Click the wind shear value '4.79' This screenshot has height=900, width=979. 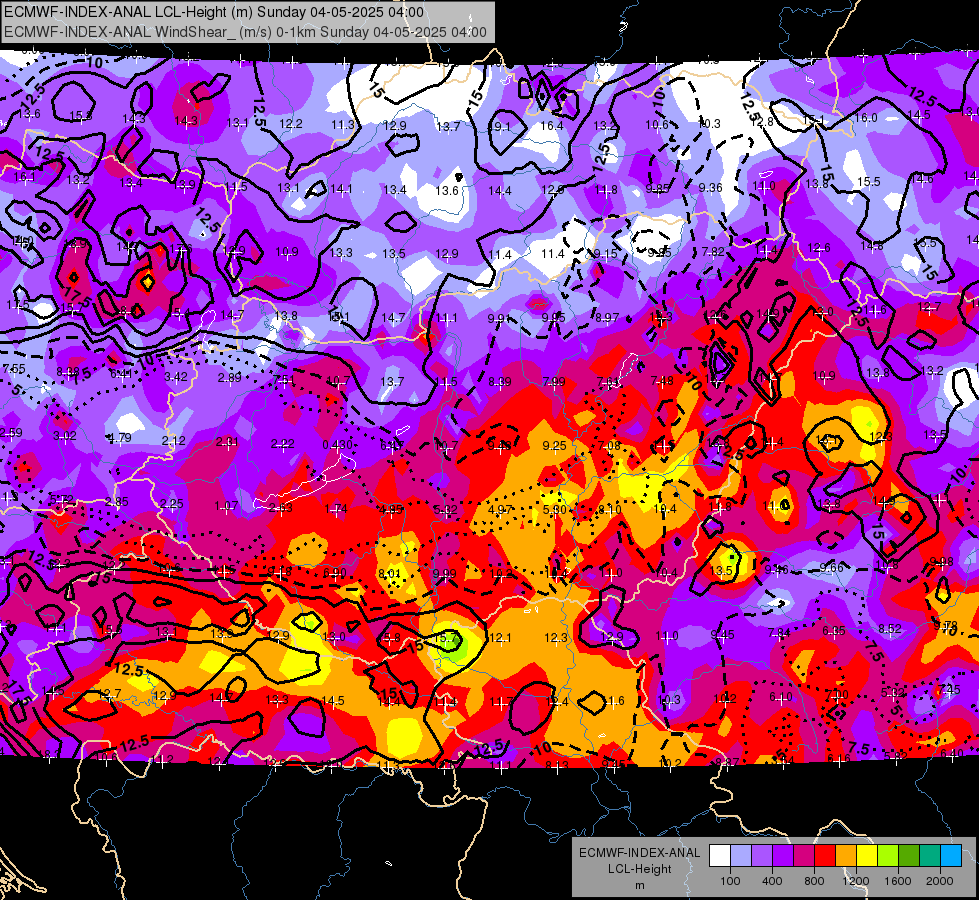click(x=120, y=438)
